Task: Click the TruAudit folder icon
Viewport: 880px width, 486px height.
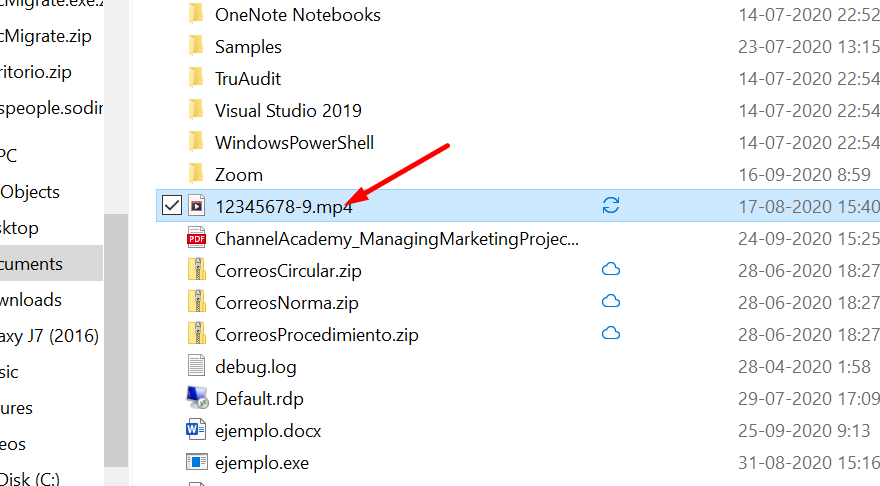Action: [196, 78]
